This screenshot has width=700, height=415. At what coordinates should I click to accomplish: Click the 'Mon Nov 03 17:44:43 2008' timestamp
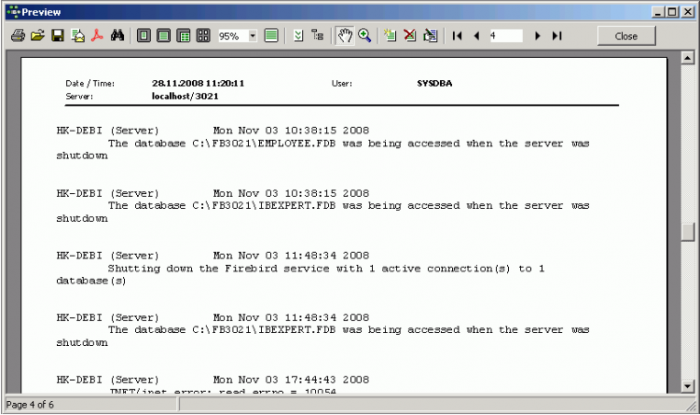click(x=291, y=380)
